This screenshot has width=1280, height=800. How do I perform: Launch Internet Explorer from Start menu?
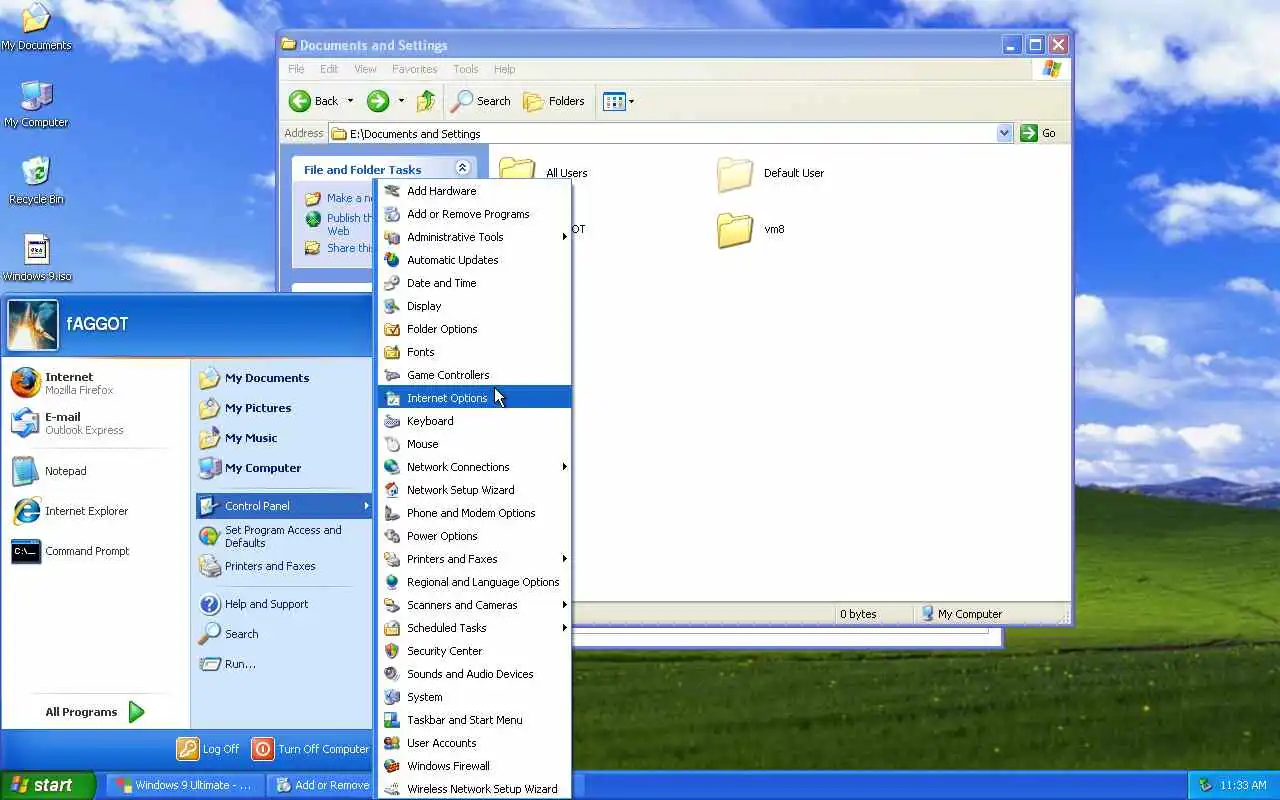tap(96, 511)
